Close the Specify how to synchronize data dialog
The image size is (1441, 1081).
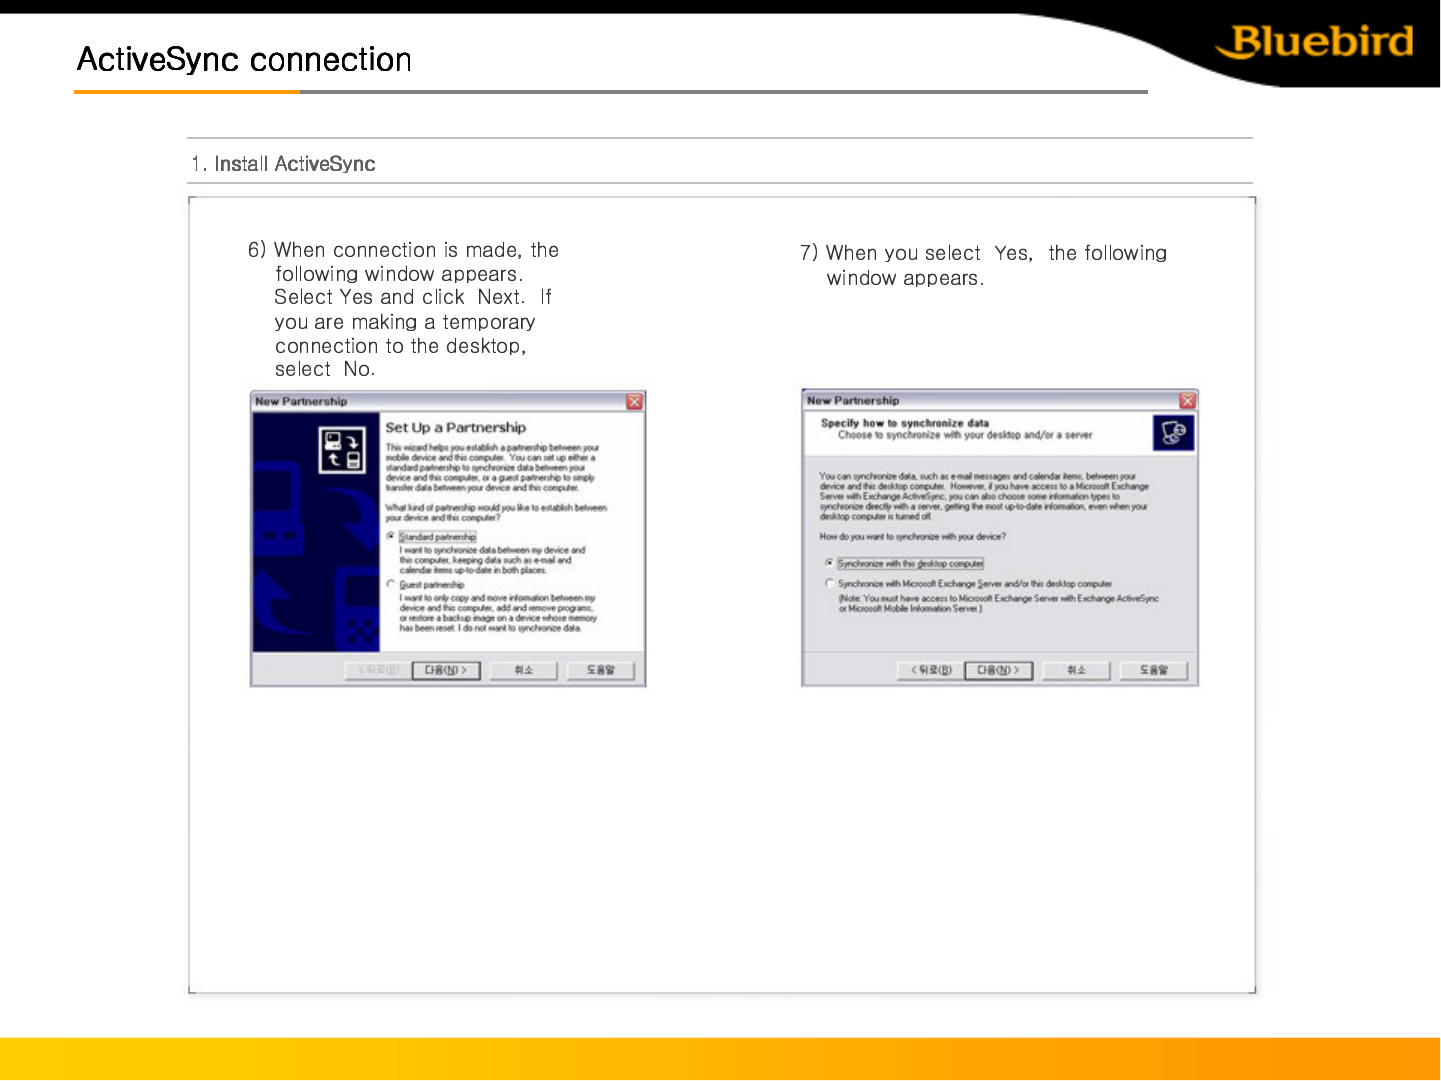point(1187,400)
